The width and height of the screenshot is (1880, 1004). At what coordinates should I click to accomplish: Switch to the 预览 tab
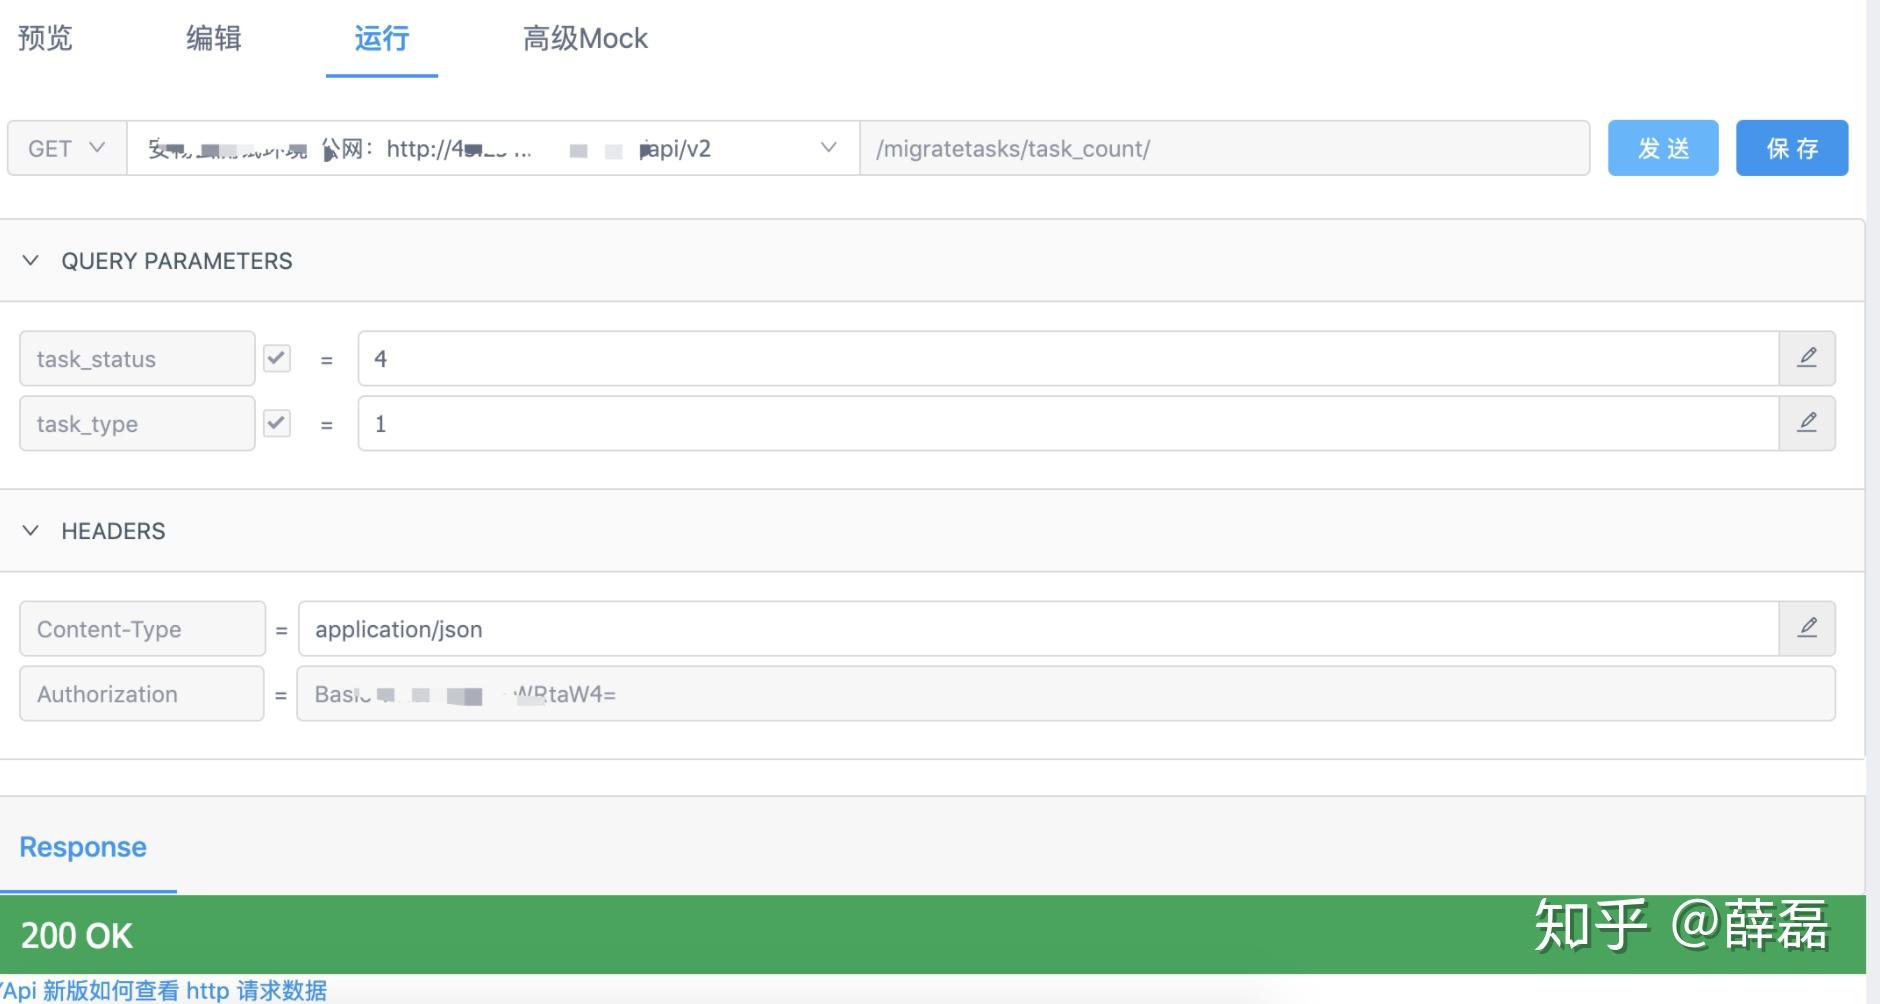tap(45, 38)
